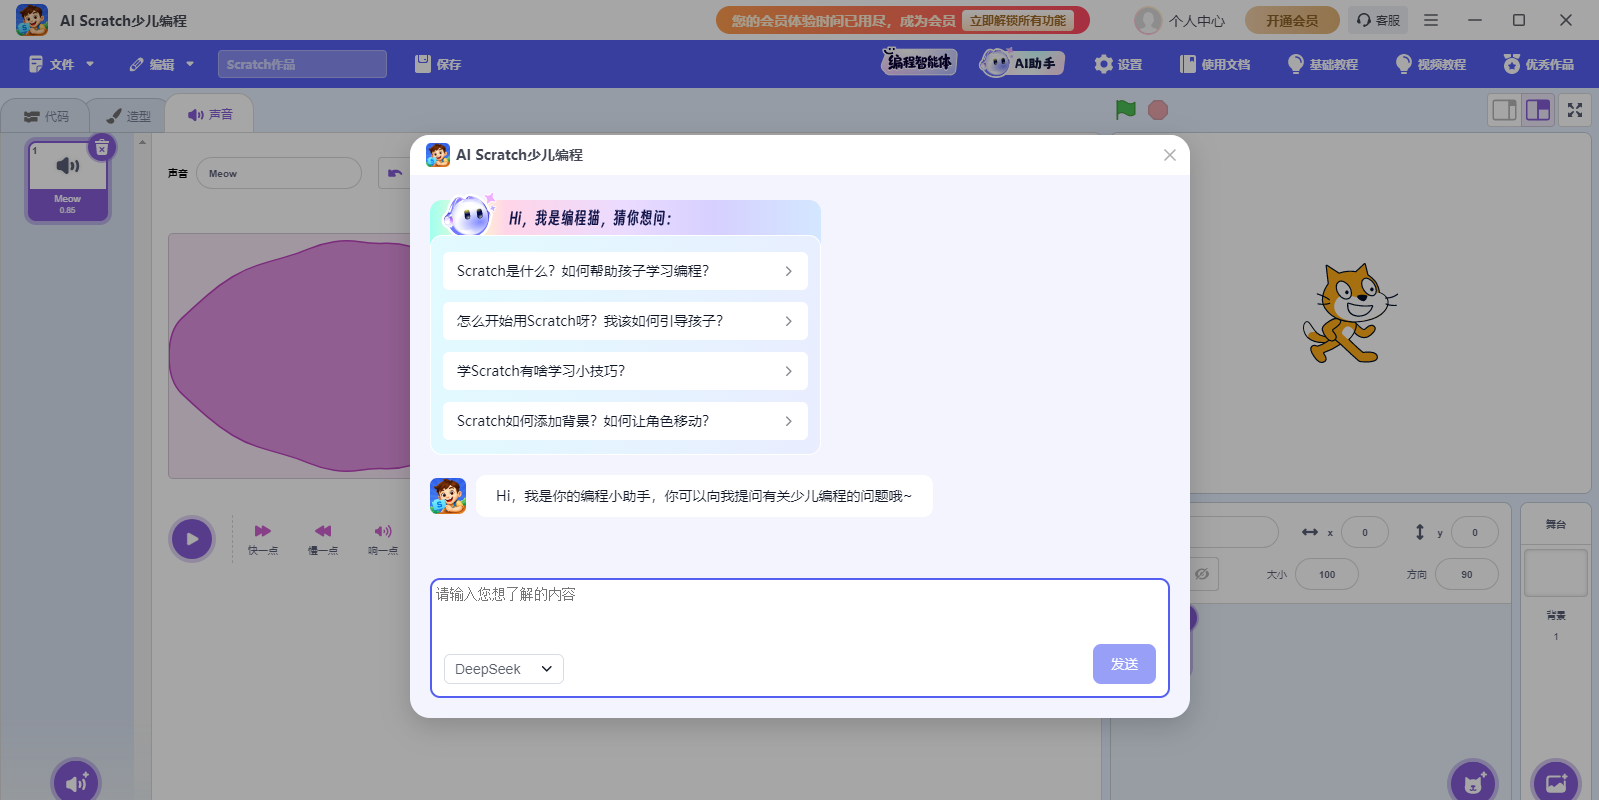Select the 舞台 stage backdrop thumbnail
This screenshot has height=800, width=1599.
tap(1556, 572)
